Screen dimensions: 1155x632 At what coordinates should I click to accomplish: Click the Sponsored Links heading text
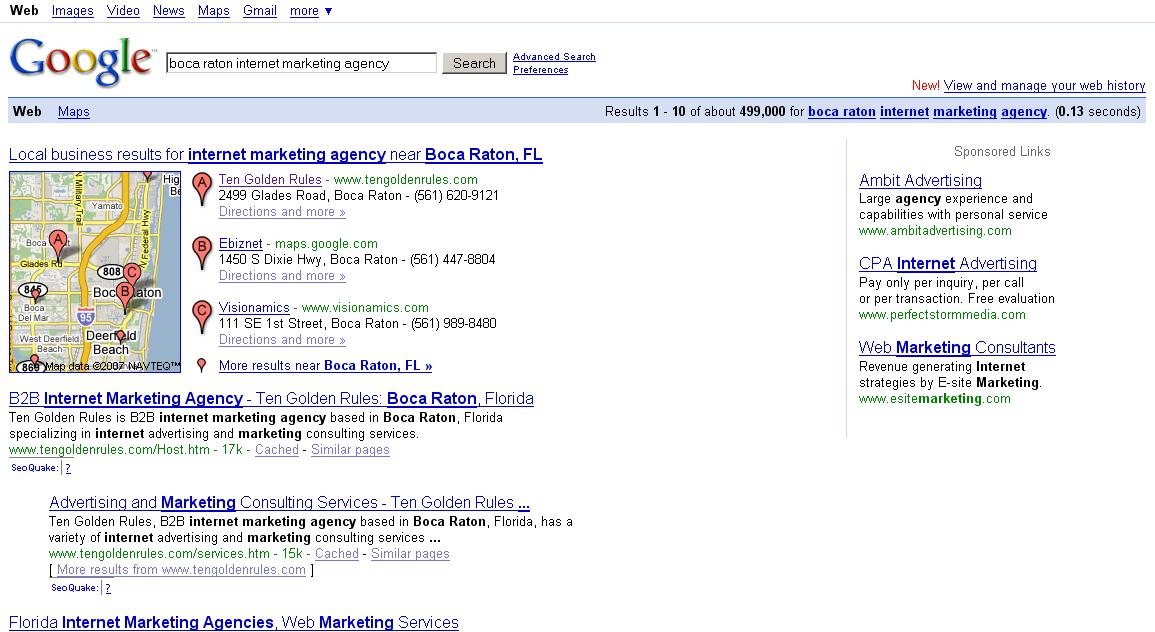(x=1002, y=152)
